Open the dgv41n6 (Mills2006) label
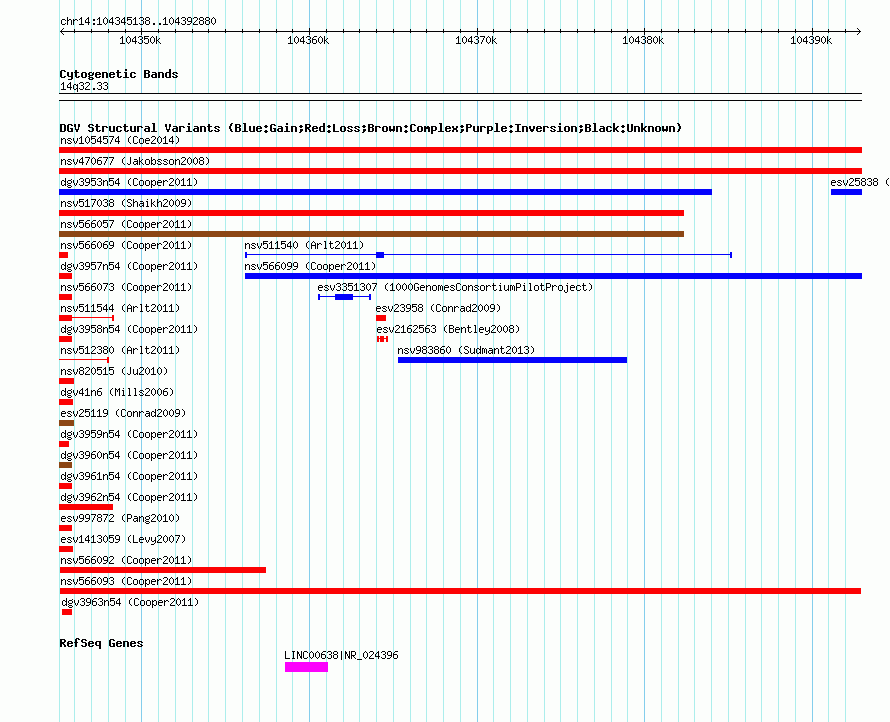Screen dimensions: 890x722 [x=117, y=392]
